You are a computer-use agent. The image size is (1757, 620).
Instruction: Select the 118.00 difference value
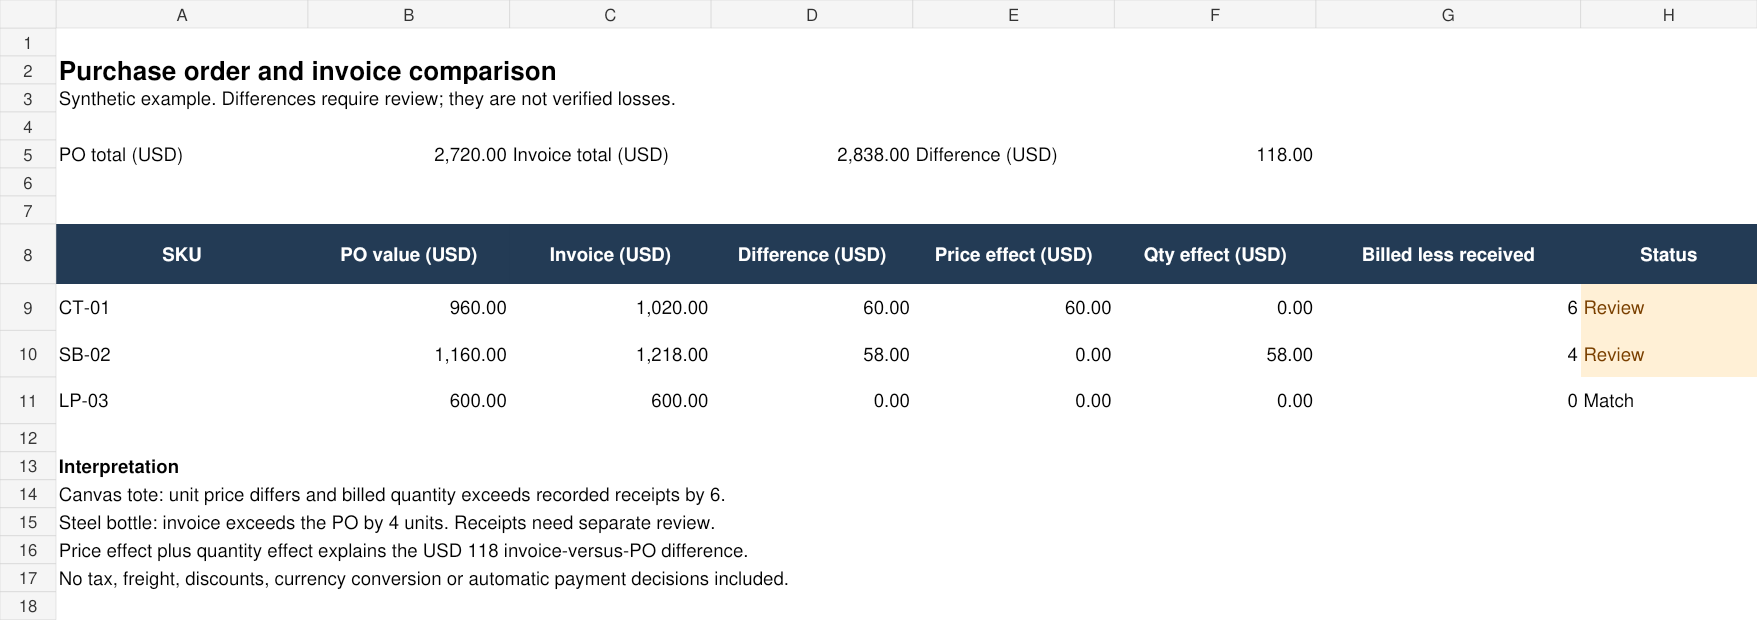(x=1215, y=155)
